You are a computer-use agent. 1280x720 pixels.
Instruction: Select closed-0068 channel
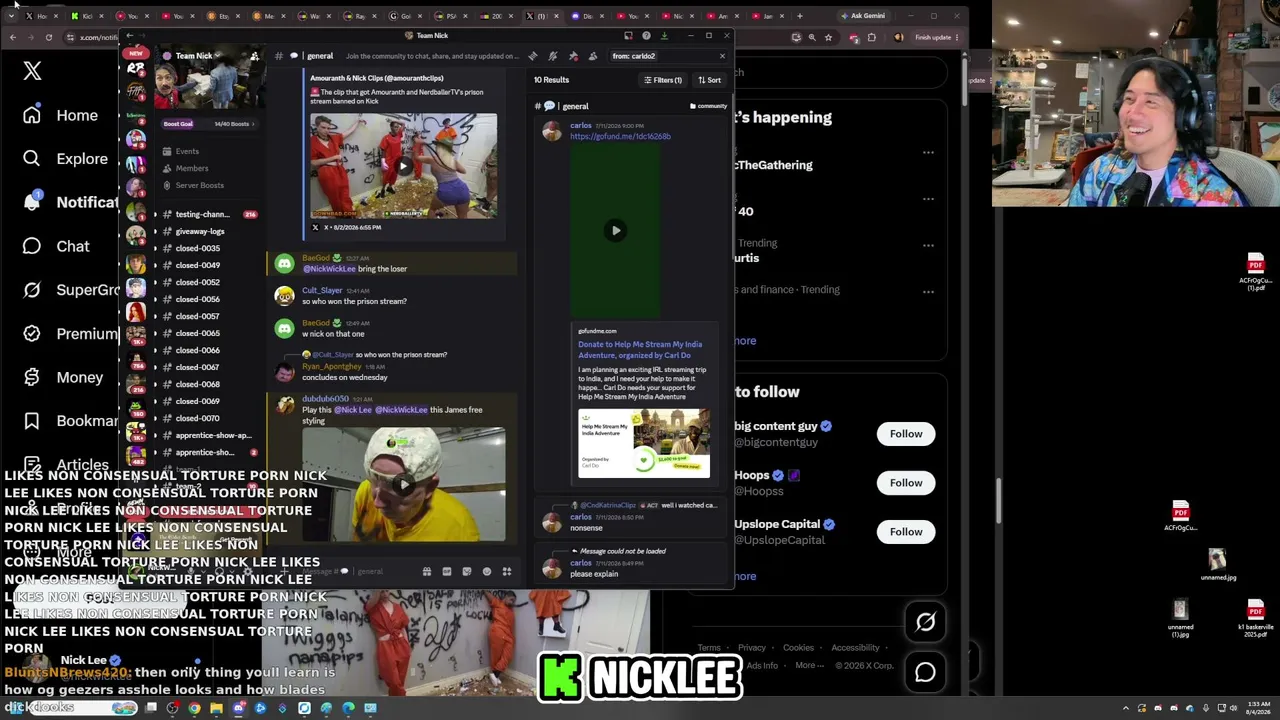[198, 384]
